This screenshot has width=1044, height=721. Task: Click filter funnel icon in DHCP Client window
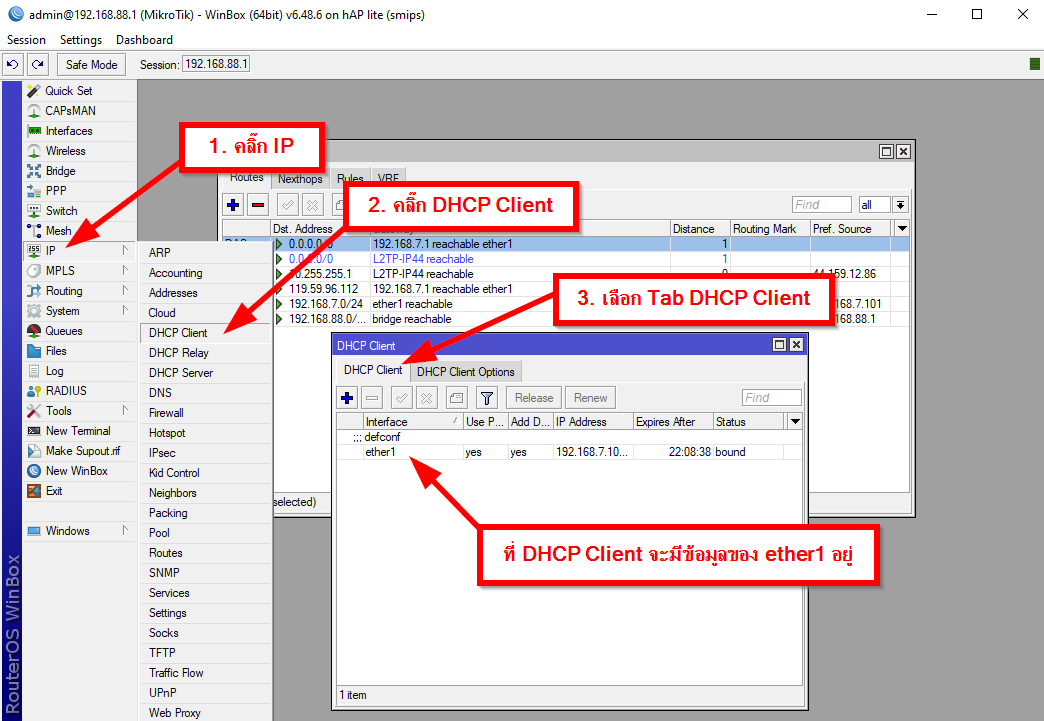[x=487, y=398]
